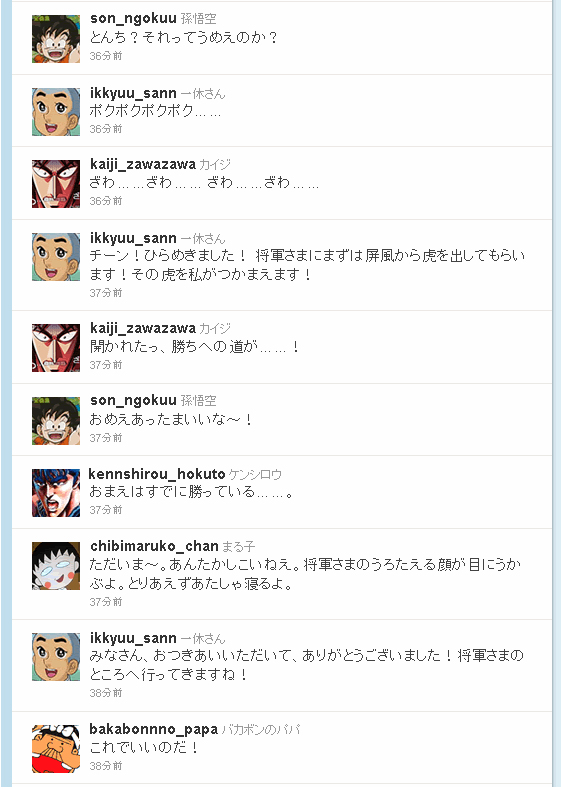
Task: Open kennshirou_hokuto profile picture
Action: (x=56, y=493)
